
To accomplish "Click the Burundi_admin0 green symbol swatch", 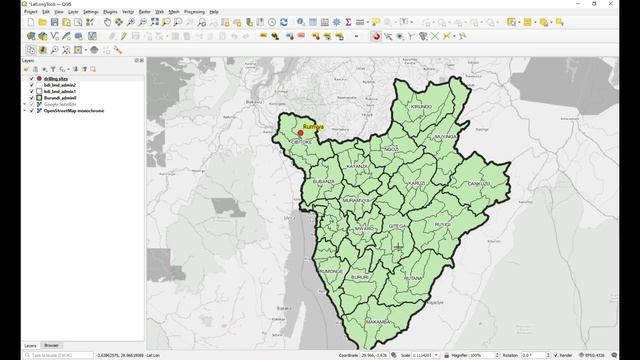I will point(39,98).
